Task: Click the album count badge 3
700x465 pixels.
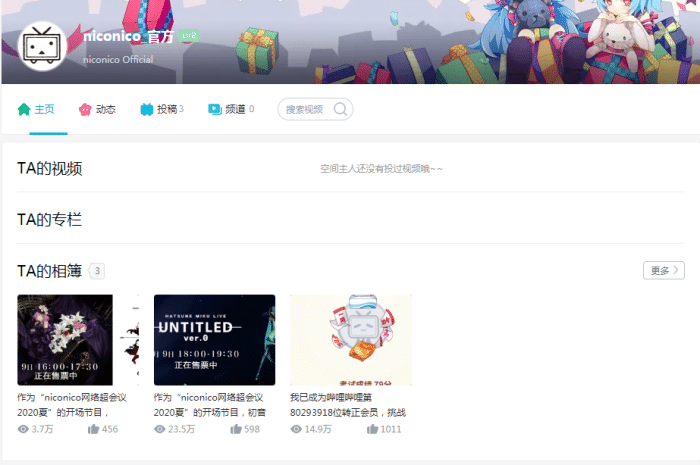Action: point(97,271)
